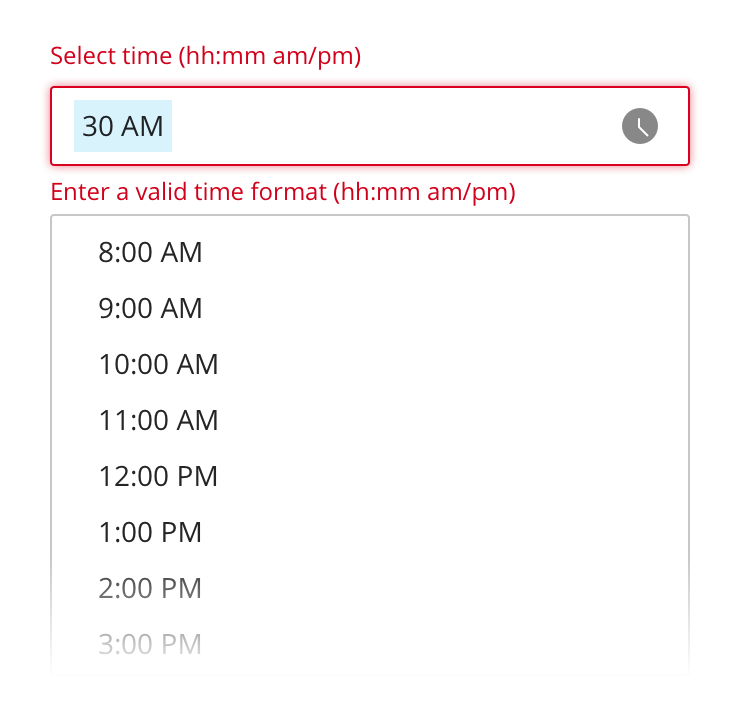Viewport: 740px width, 726px height.
Task: Pick 10:00 AM in the dropdown
Action: [158, 364]
